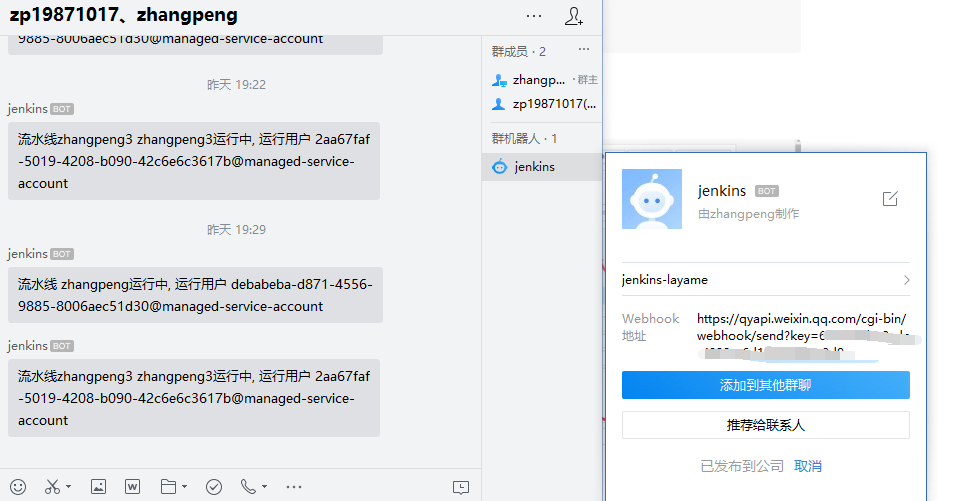Expand phone call options dropdown arrow
The width and height of the screenshot is (961, 501).
[264, 487]
